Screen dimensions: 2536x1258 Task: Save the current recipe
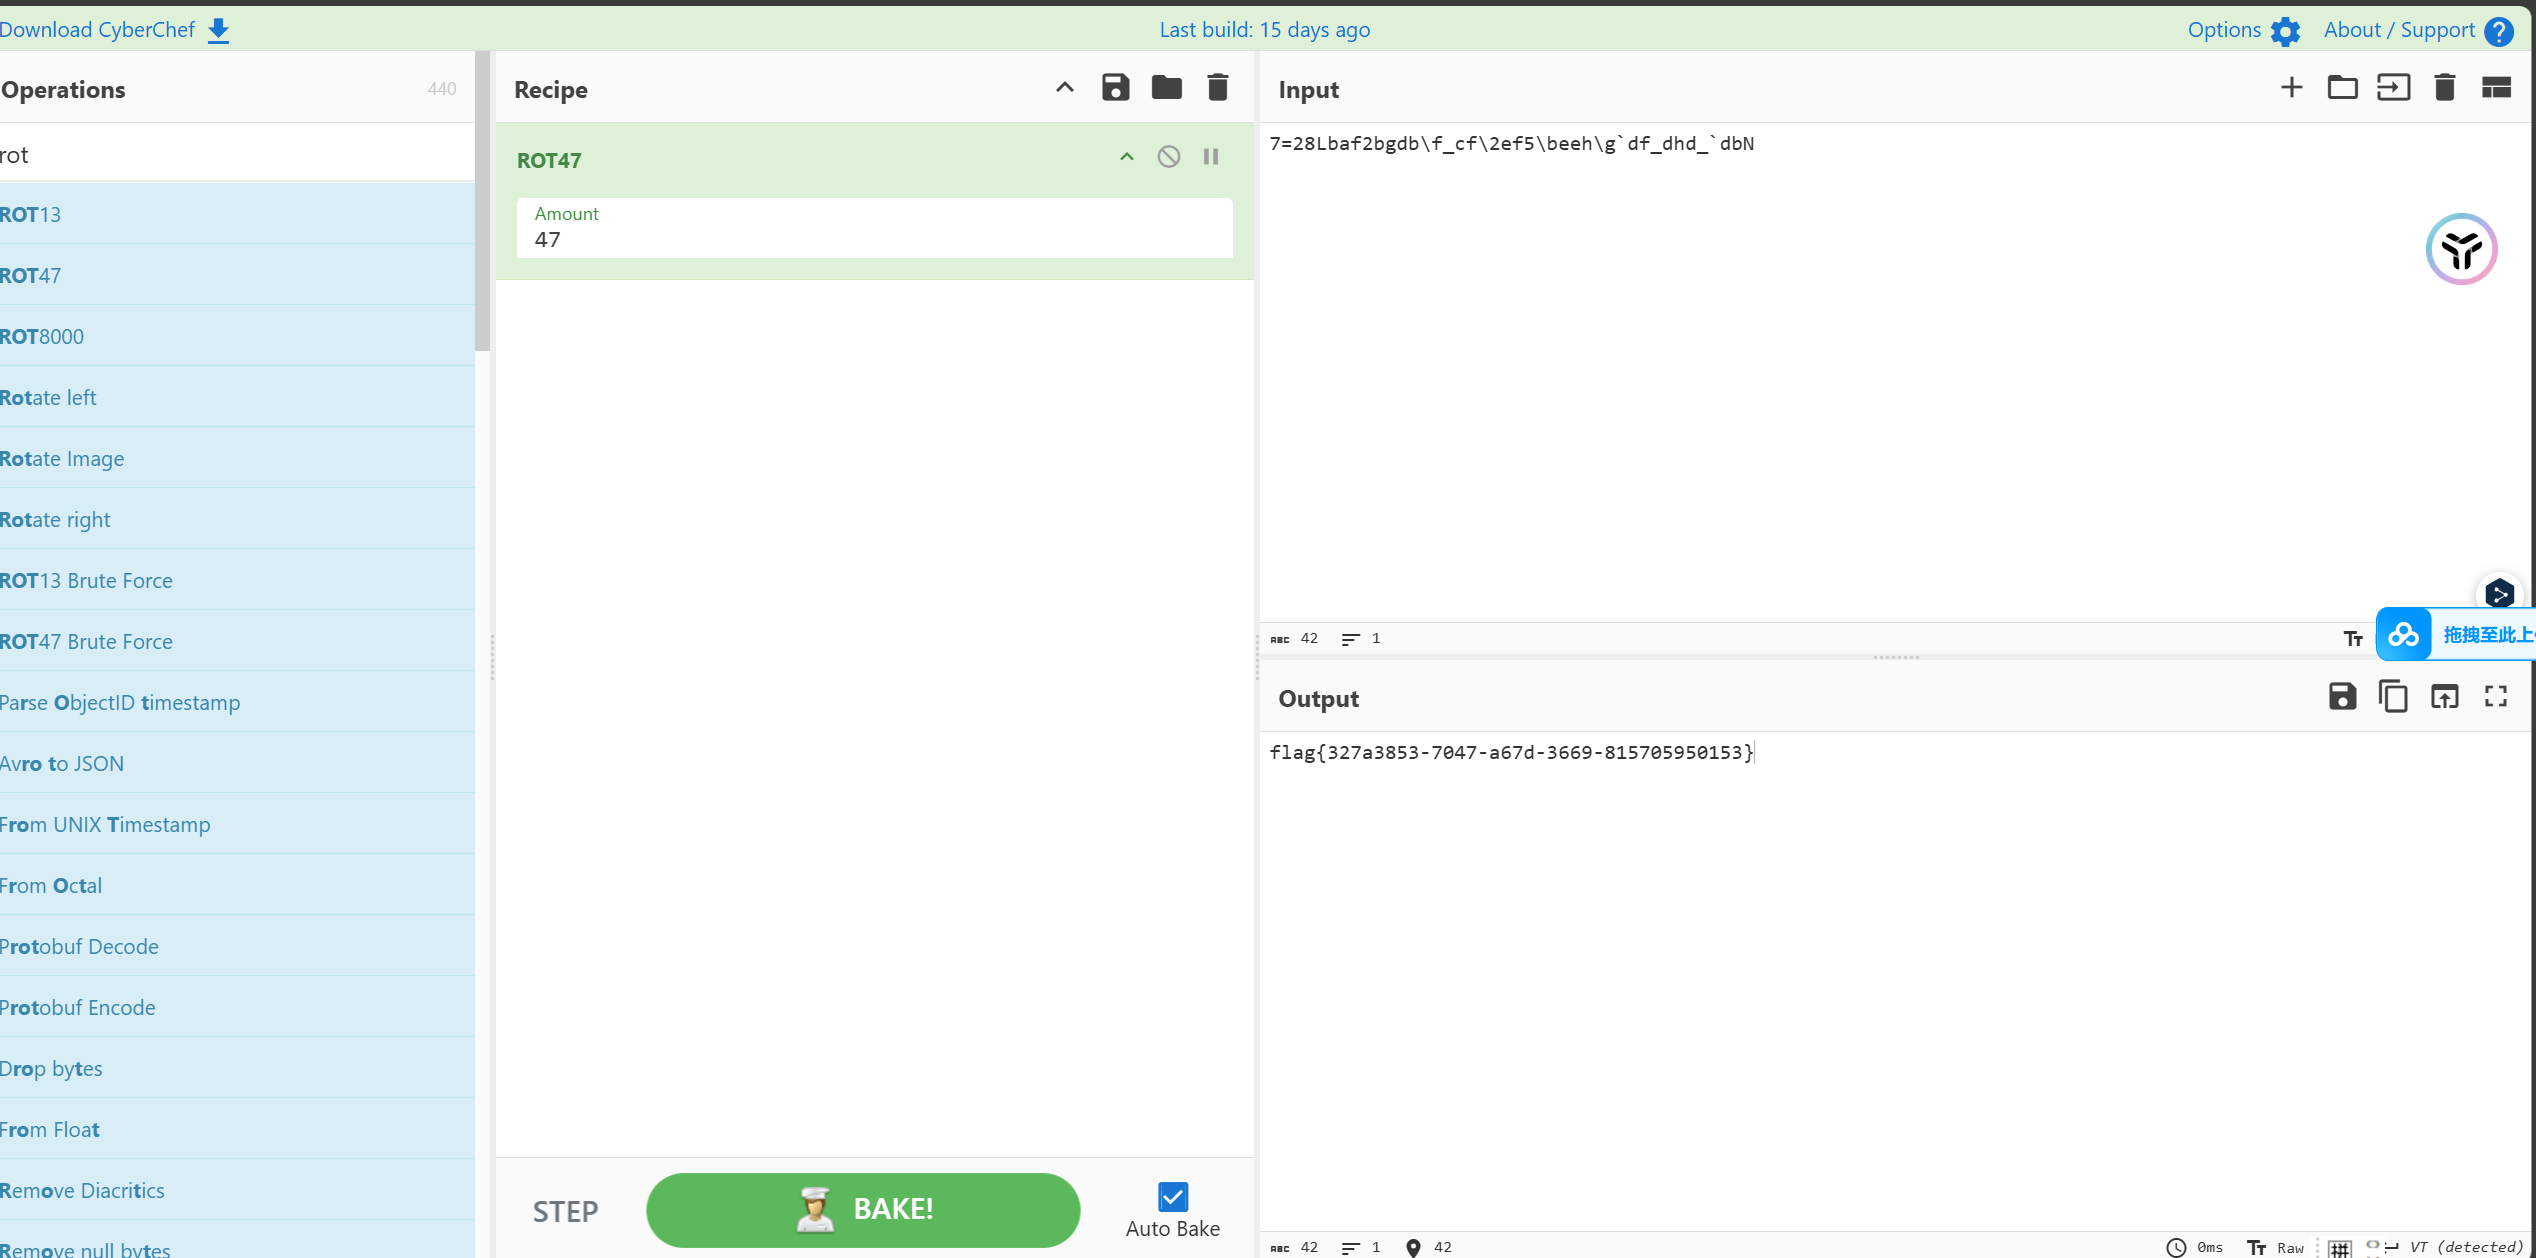click(1115, 88)
